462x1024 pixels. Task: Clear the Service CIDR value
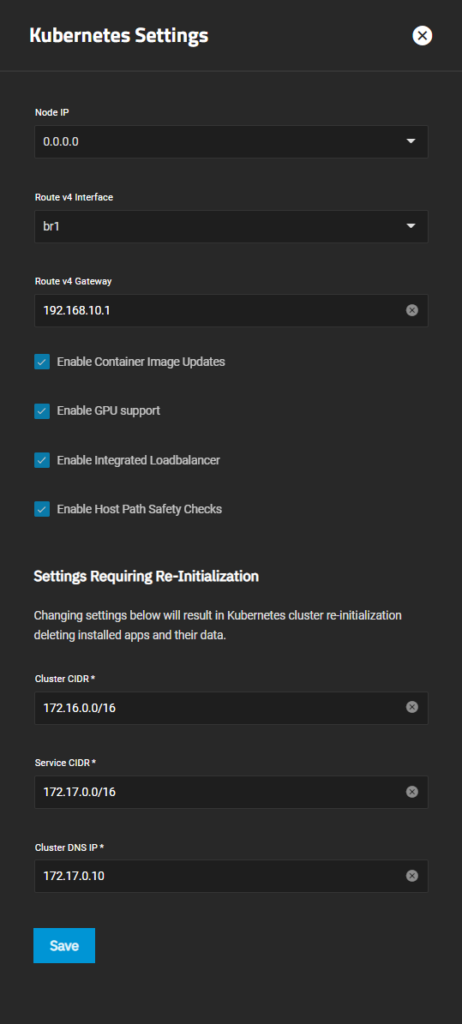(412, 792)
